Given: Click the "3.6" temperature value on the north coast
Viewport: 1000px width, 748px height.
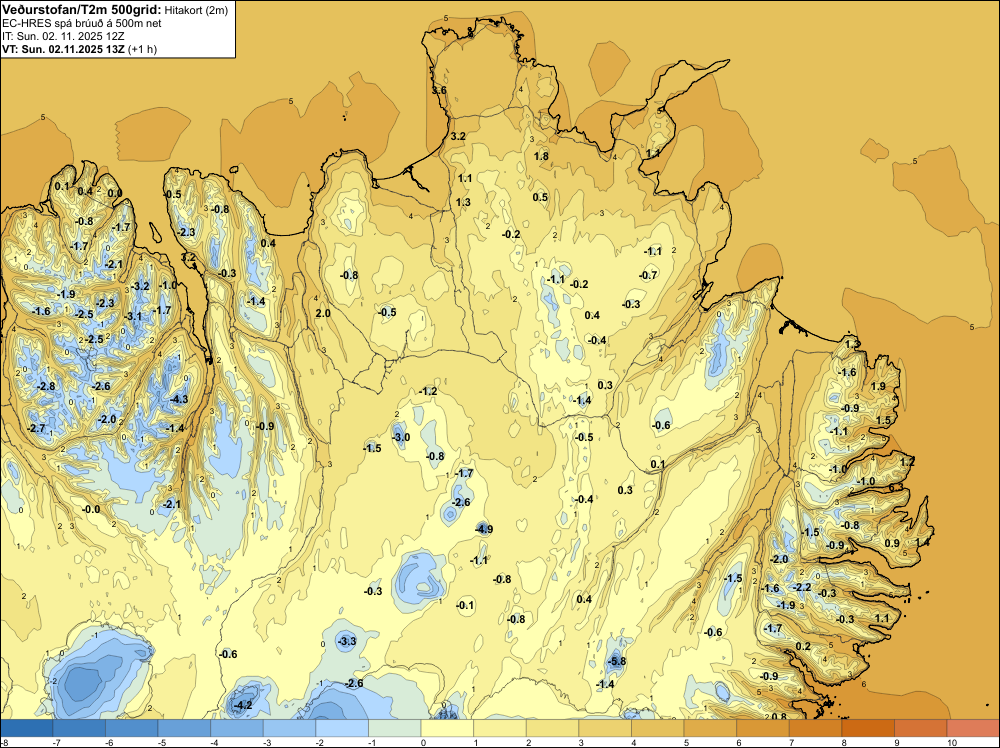Looking at the screenshot, I should [439, 91].
